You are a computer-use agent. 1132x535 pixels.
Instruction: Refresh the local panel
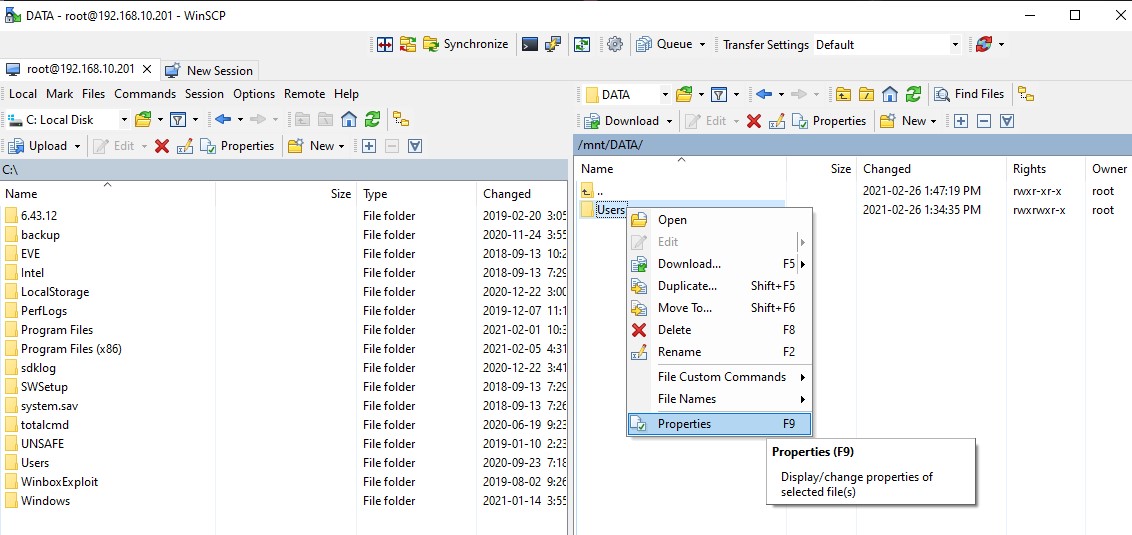tap(373, 120)
